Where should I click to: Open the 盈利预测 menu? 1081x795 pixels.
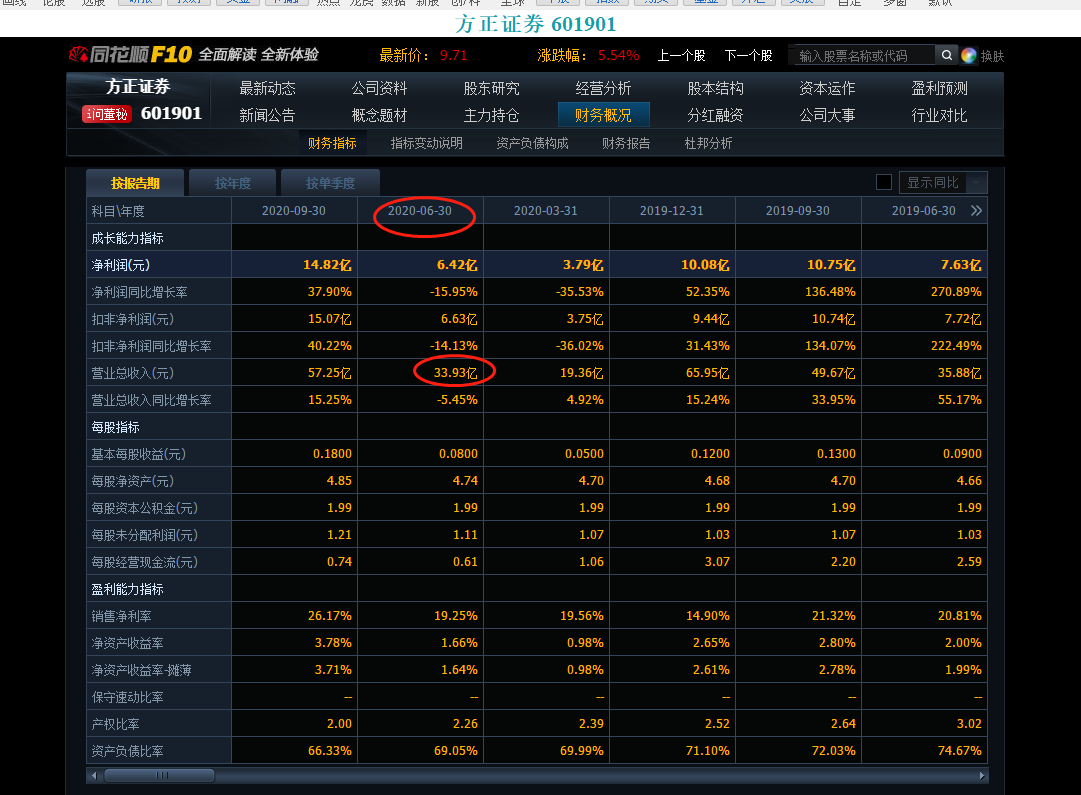[939, 88]
